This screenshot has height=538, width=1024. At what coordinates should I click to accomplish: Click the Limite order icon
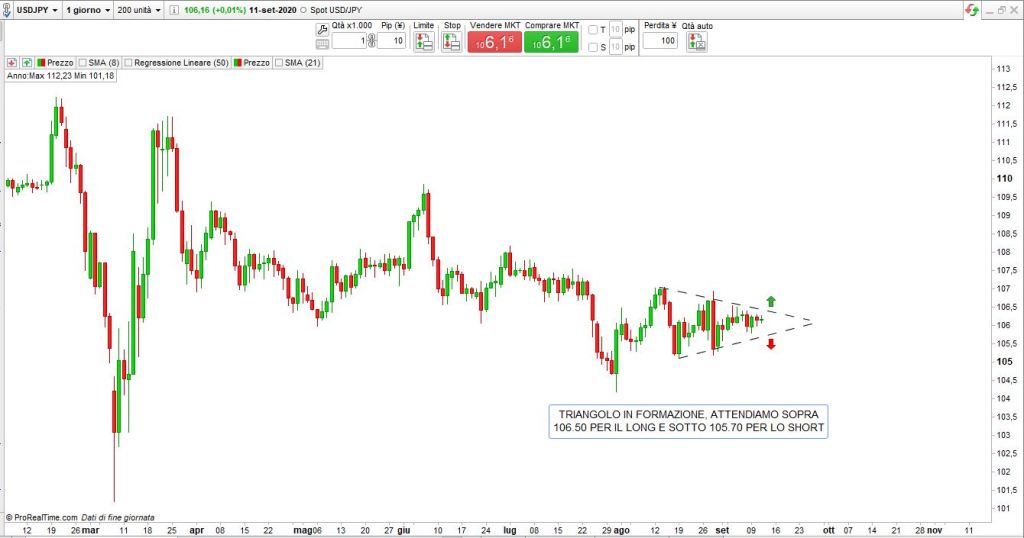click(x=424, y=42)
